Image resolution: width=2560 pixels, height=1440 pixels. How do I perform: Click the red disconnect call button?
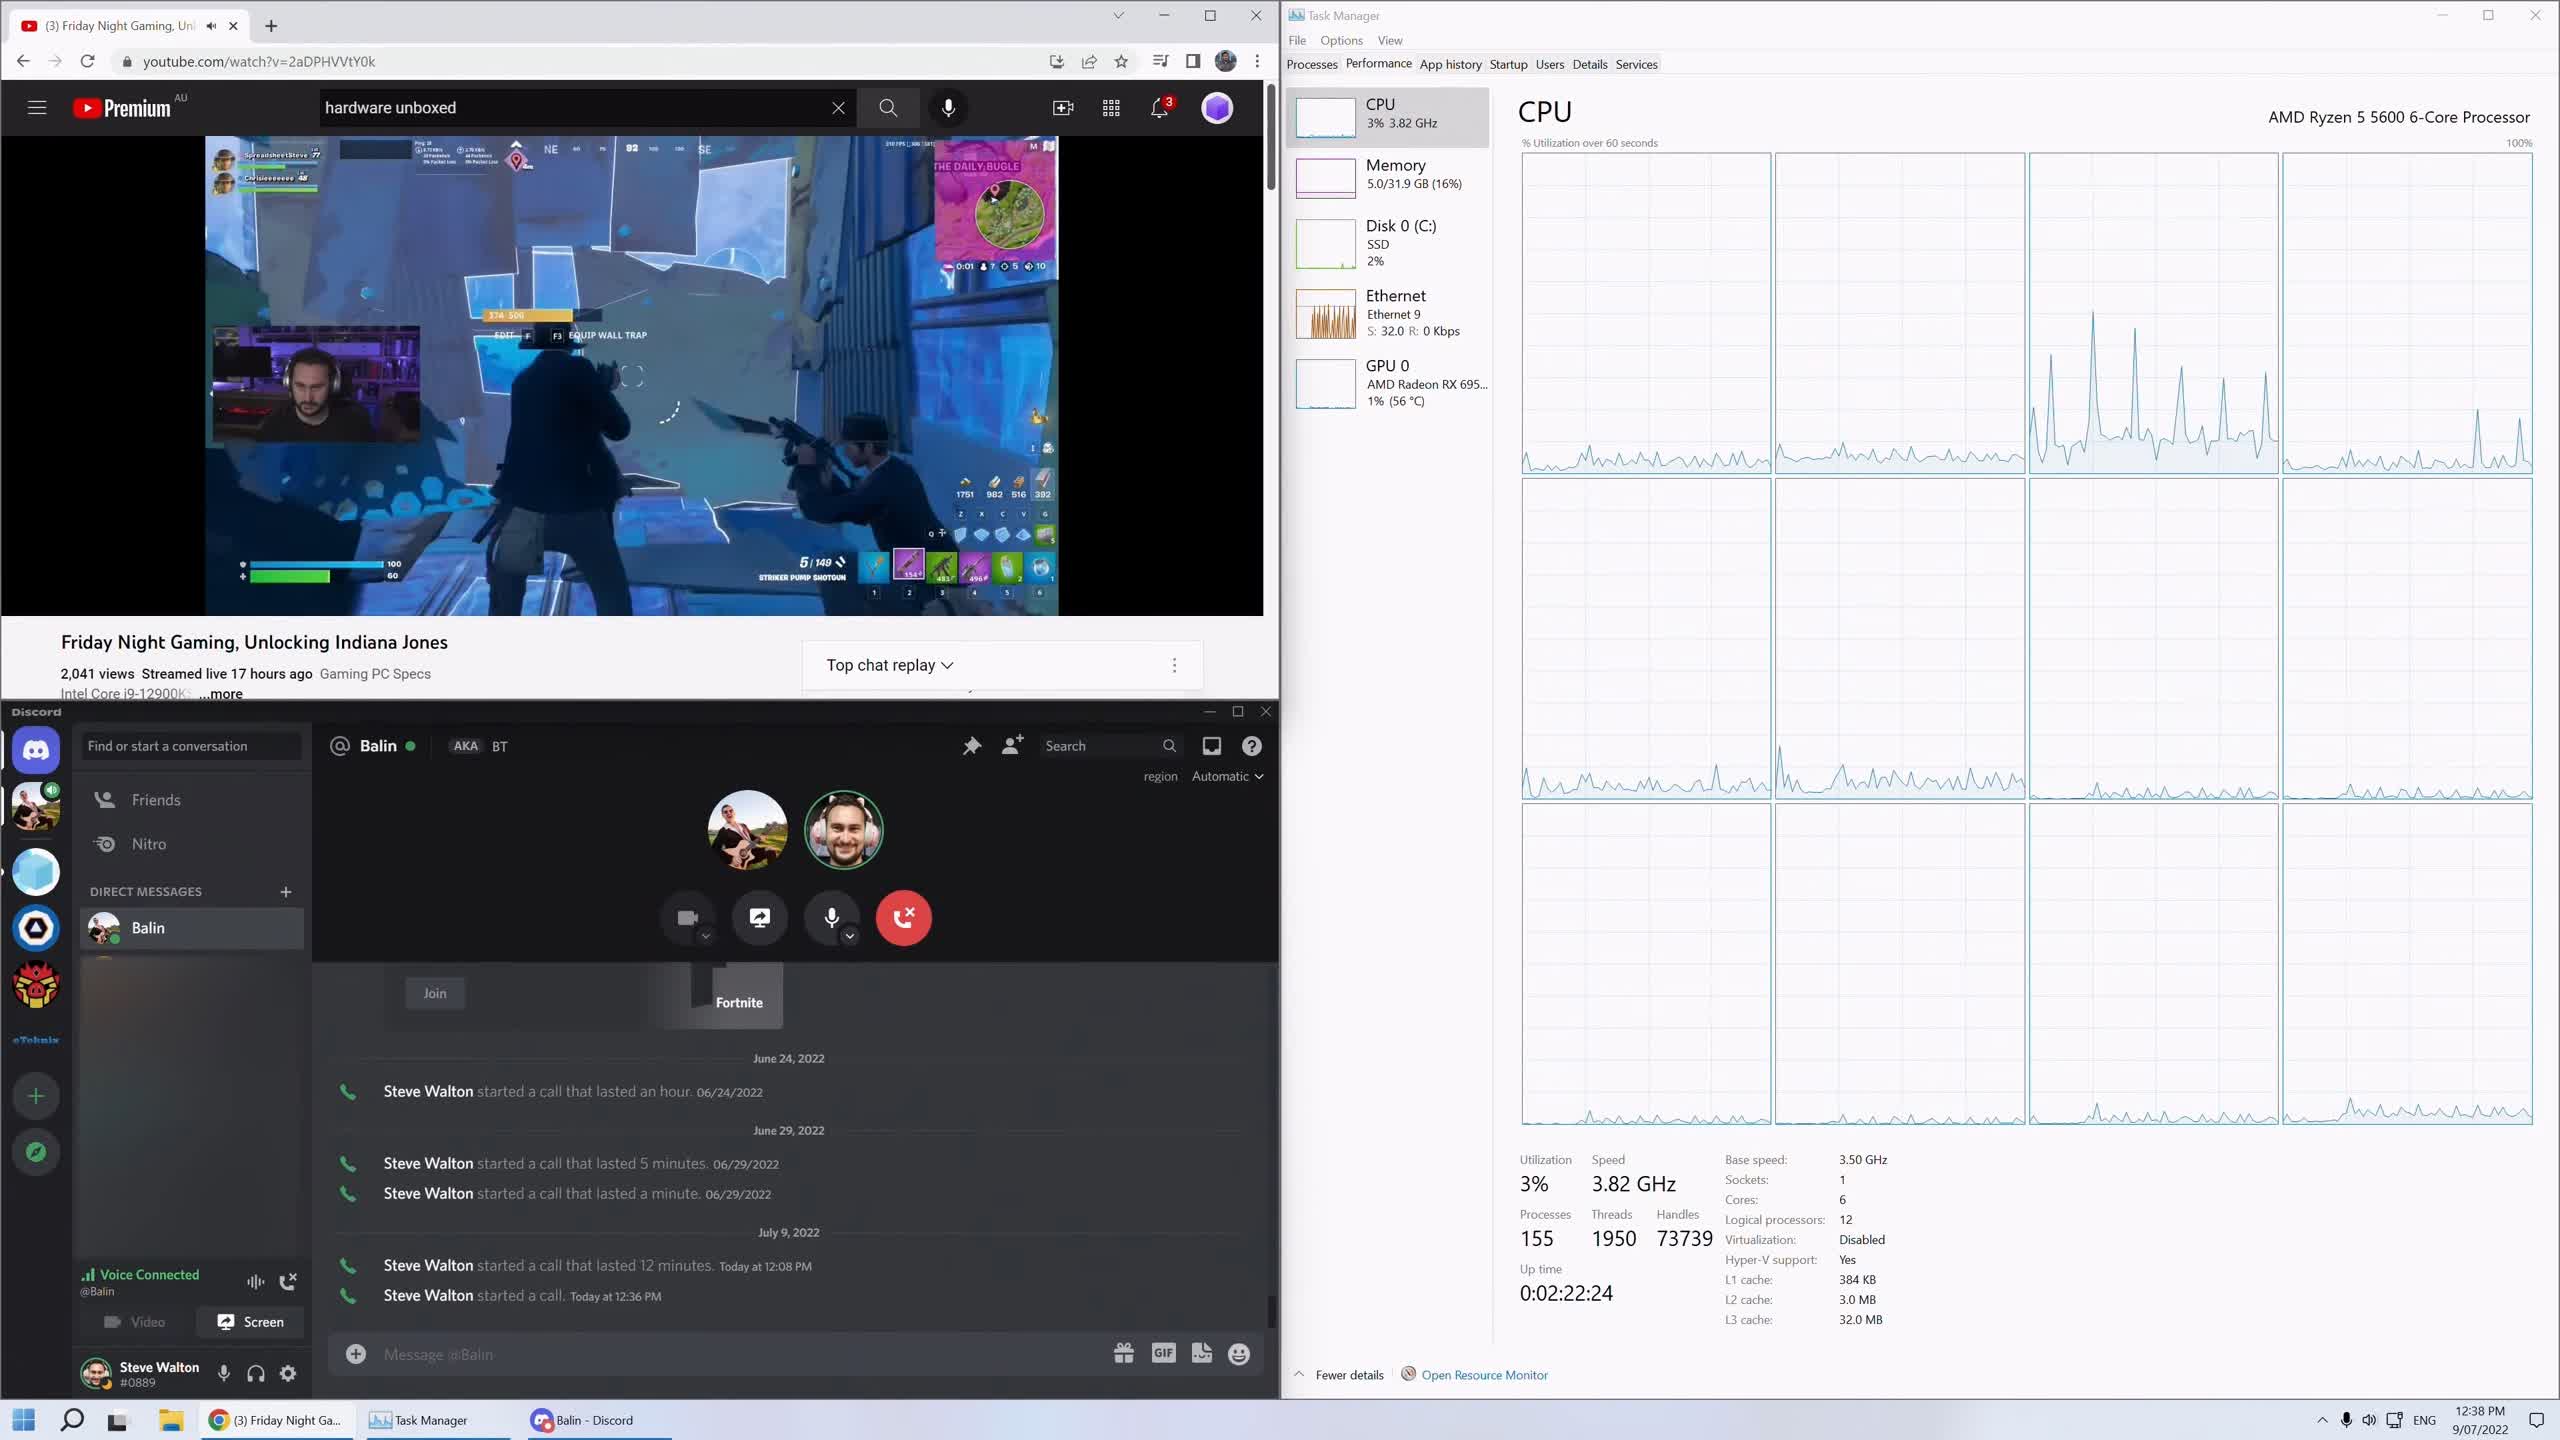tap(903, 917)
